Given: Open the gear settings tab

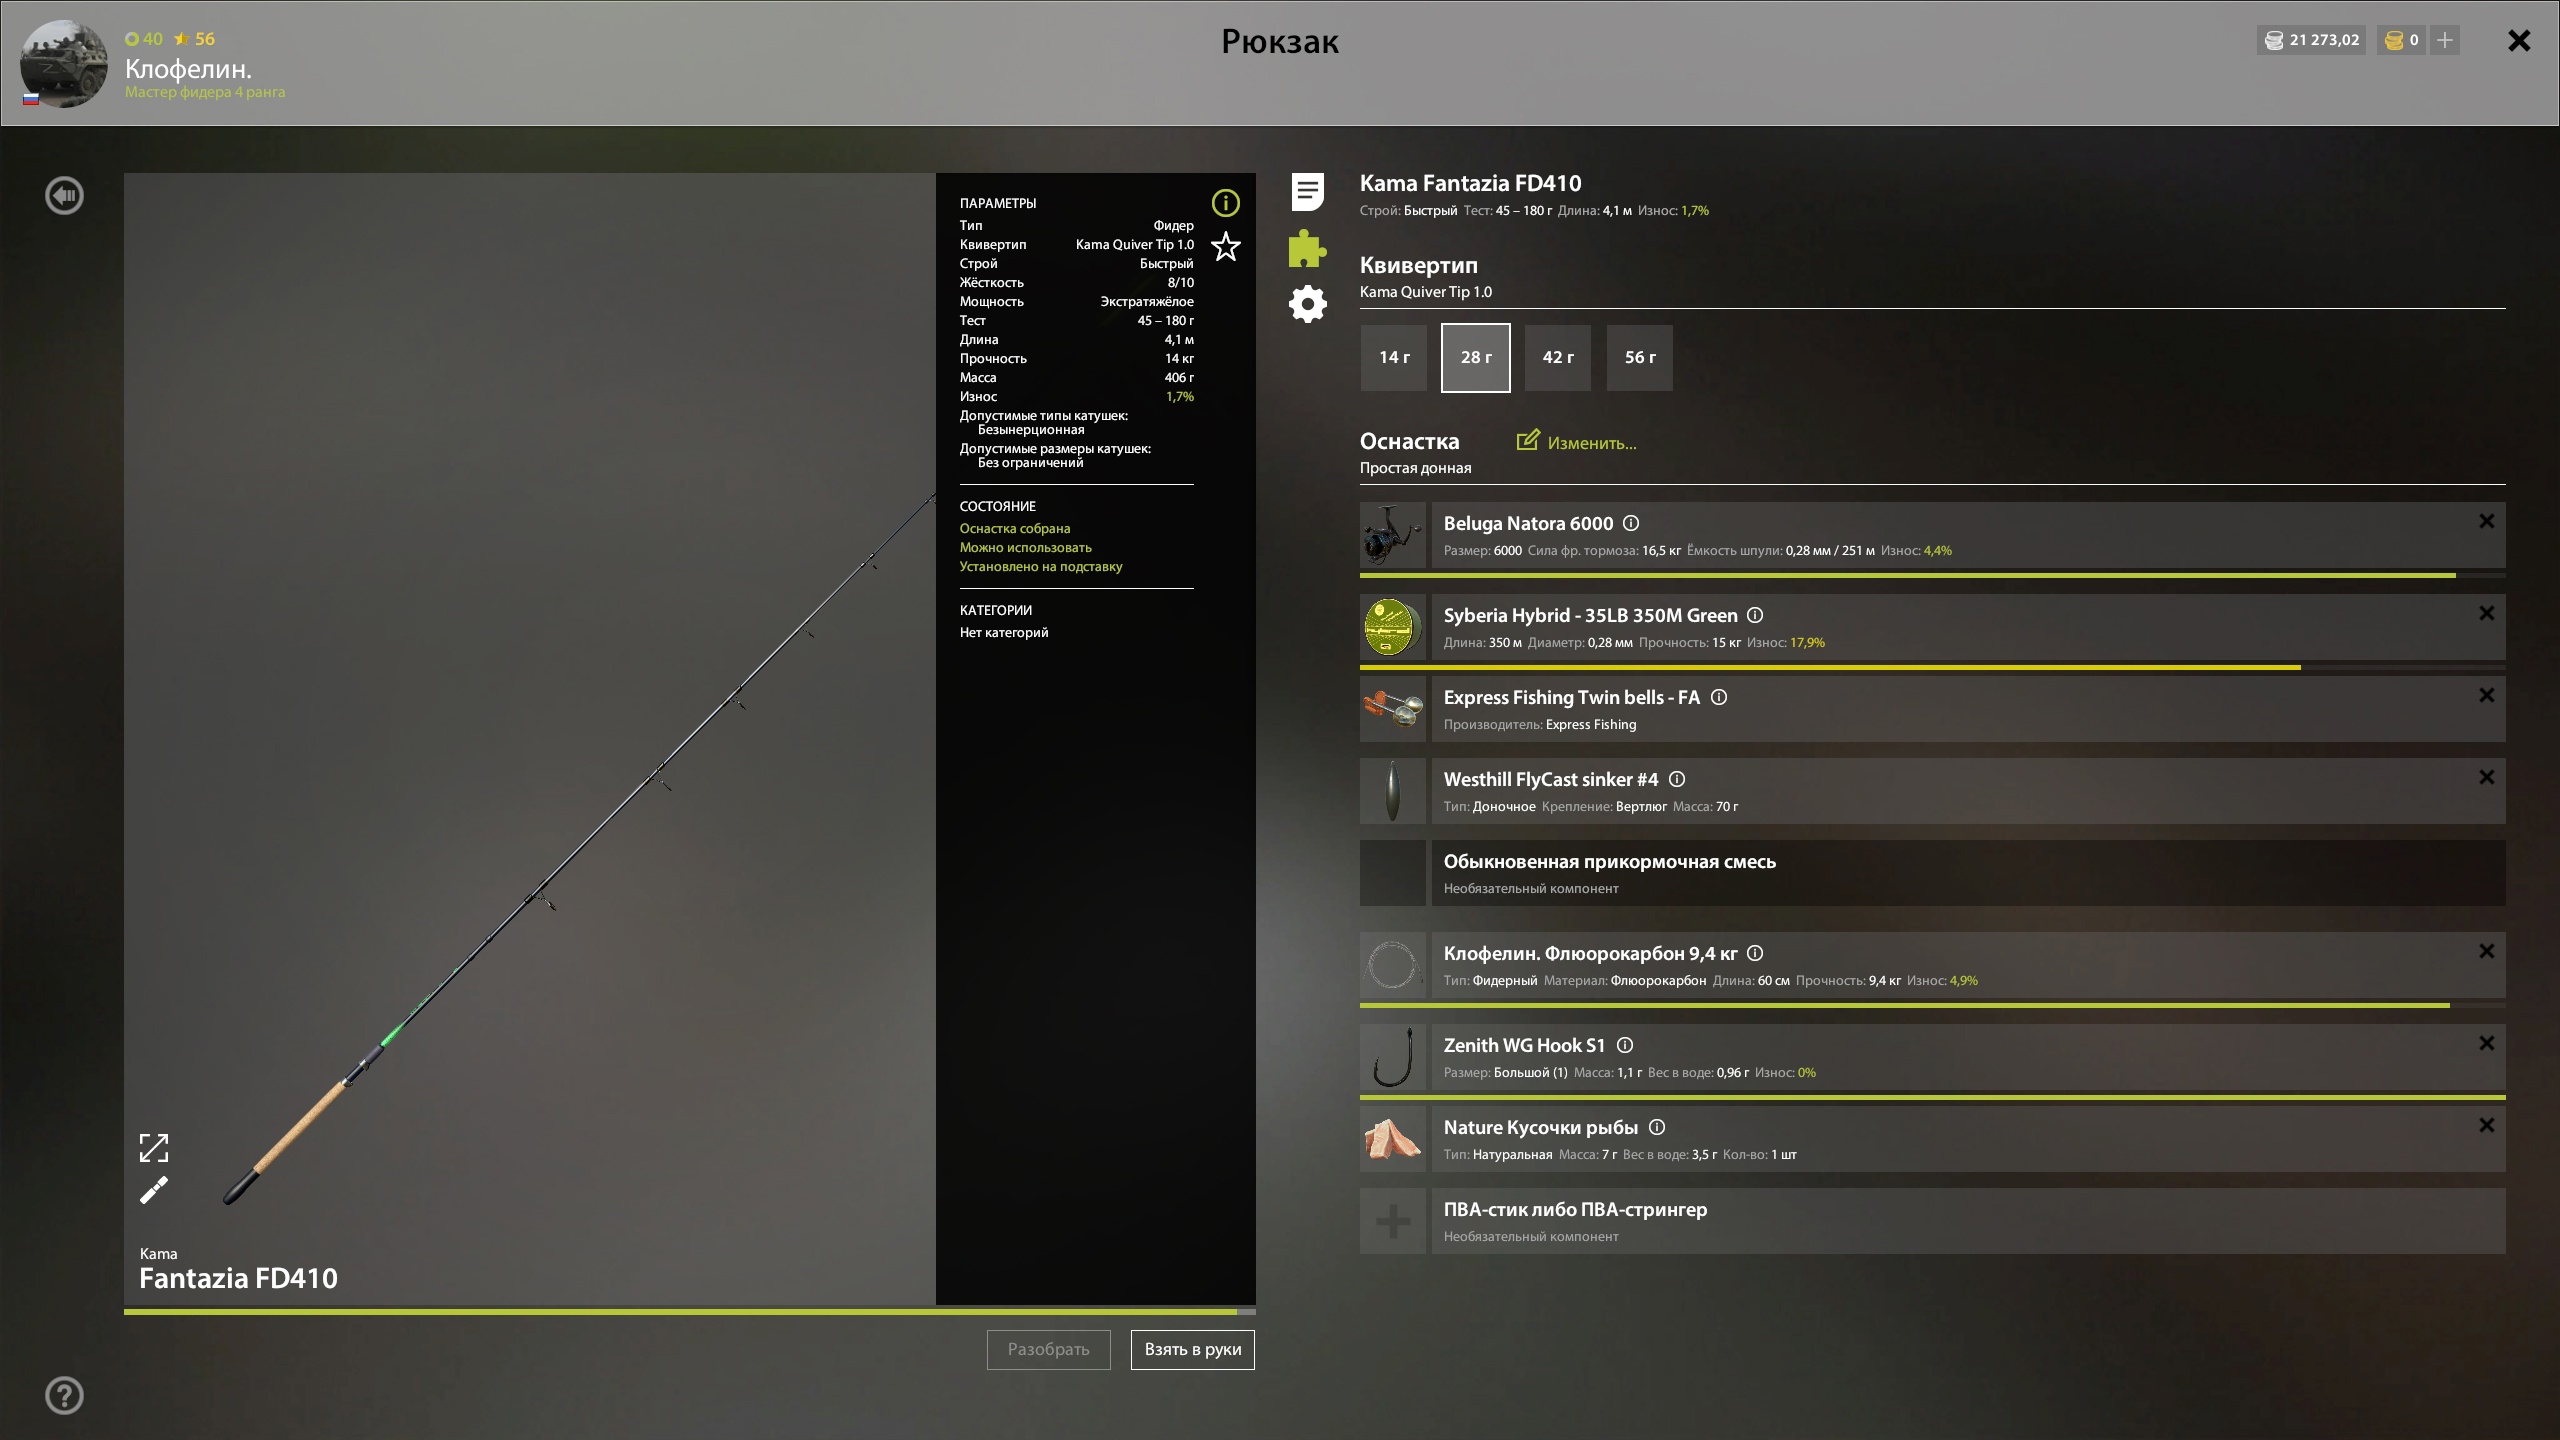Looking at the screenshot, I should (x=1307, y=304).
